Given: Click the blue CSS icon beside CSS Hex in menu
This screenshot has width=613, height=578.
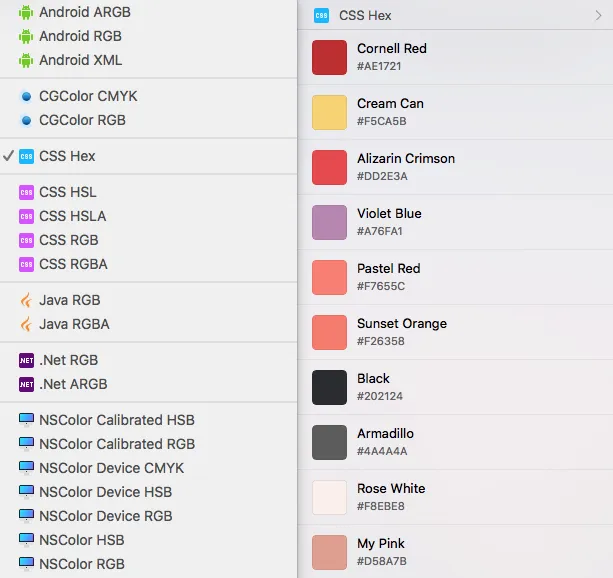Looking at the screenshot, I should [x=26, y=156].
